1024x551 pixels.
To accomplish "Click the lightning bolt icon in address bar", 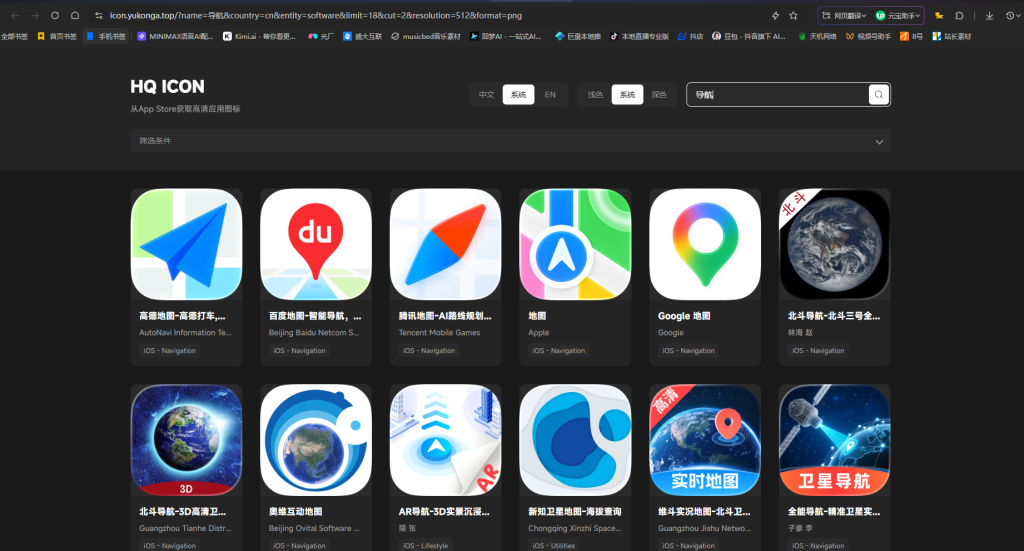I will click(775, 15).
